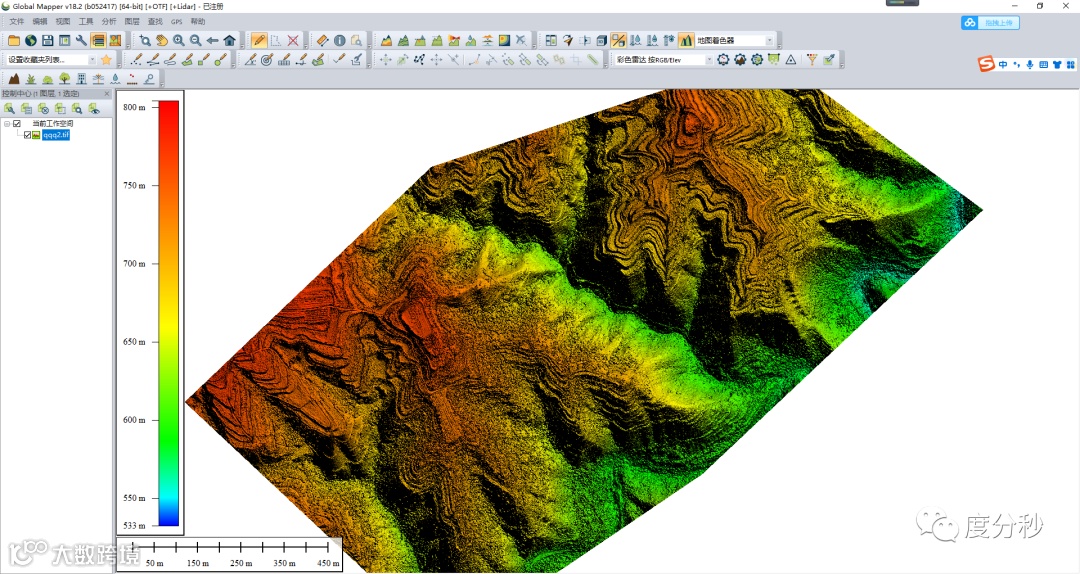Viewport: 1080px width, 574px height.
Task: Click the Home full-view icon
Action: [229, 41]
